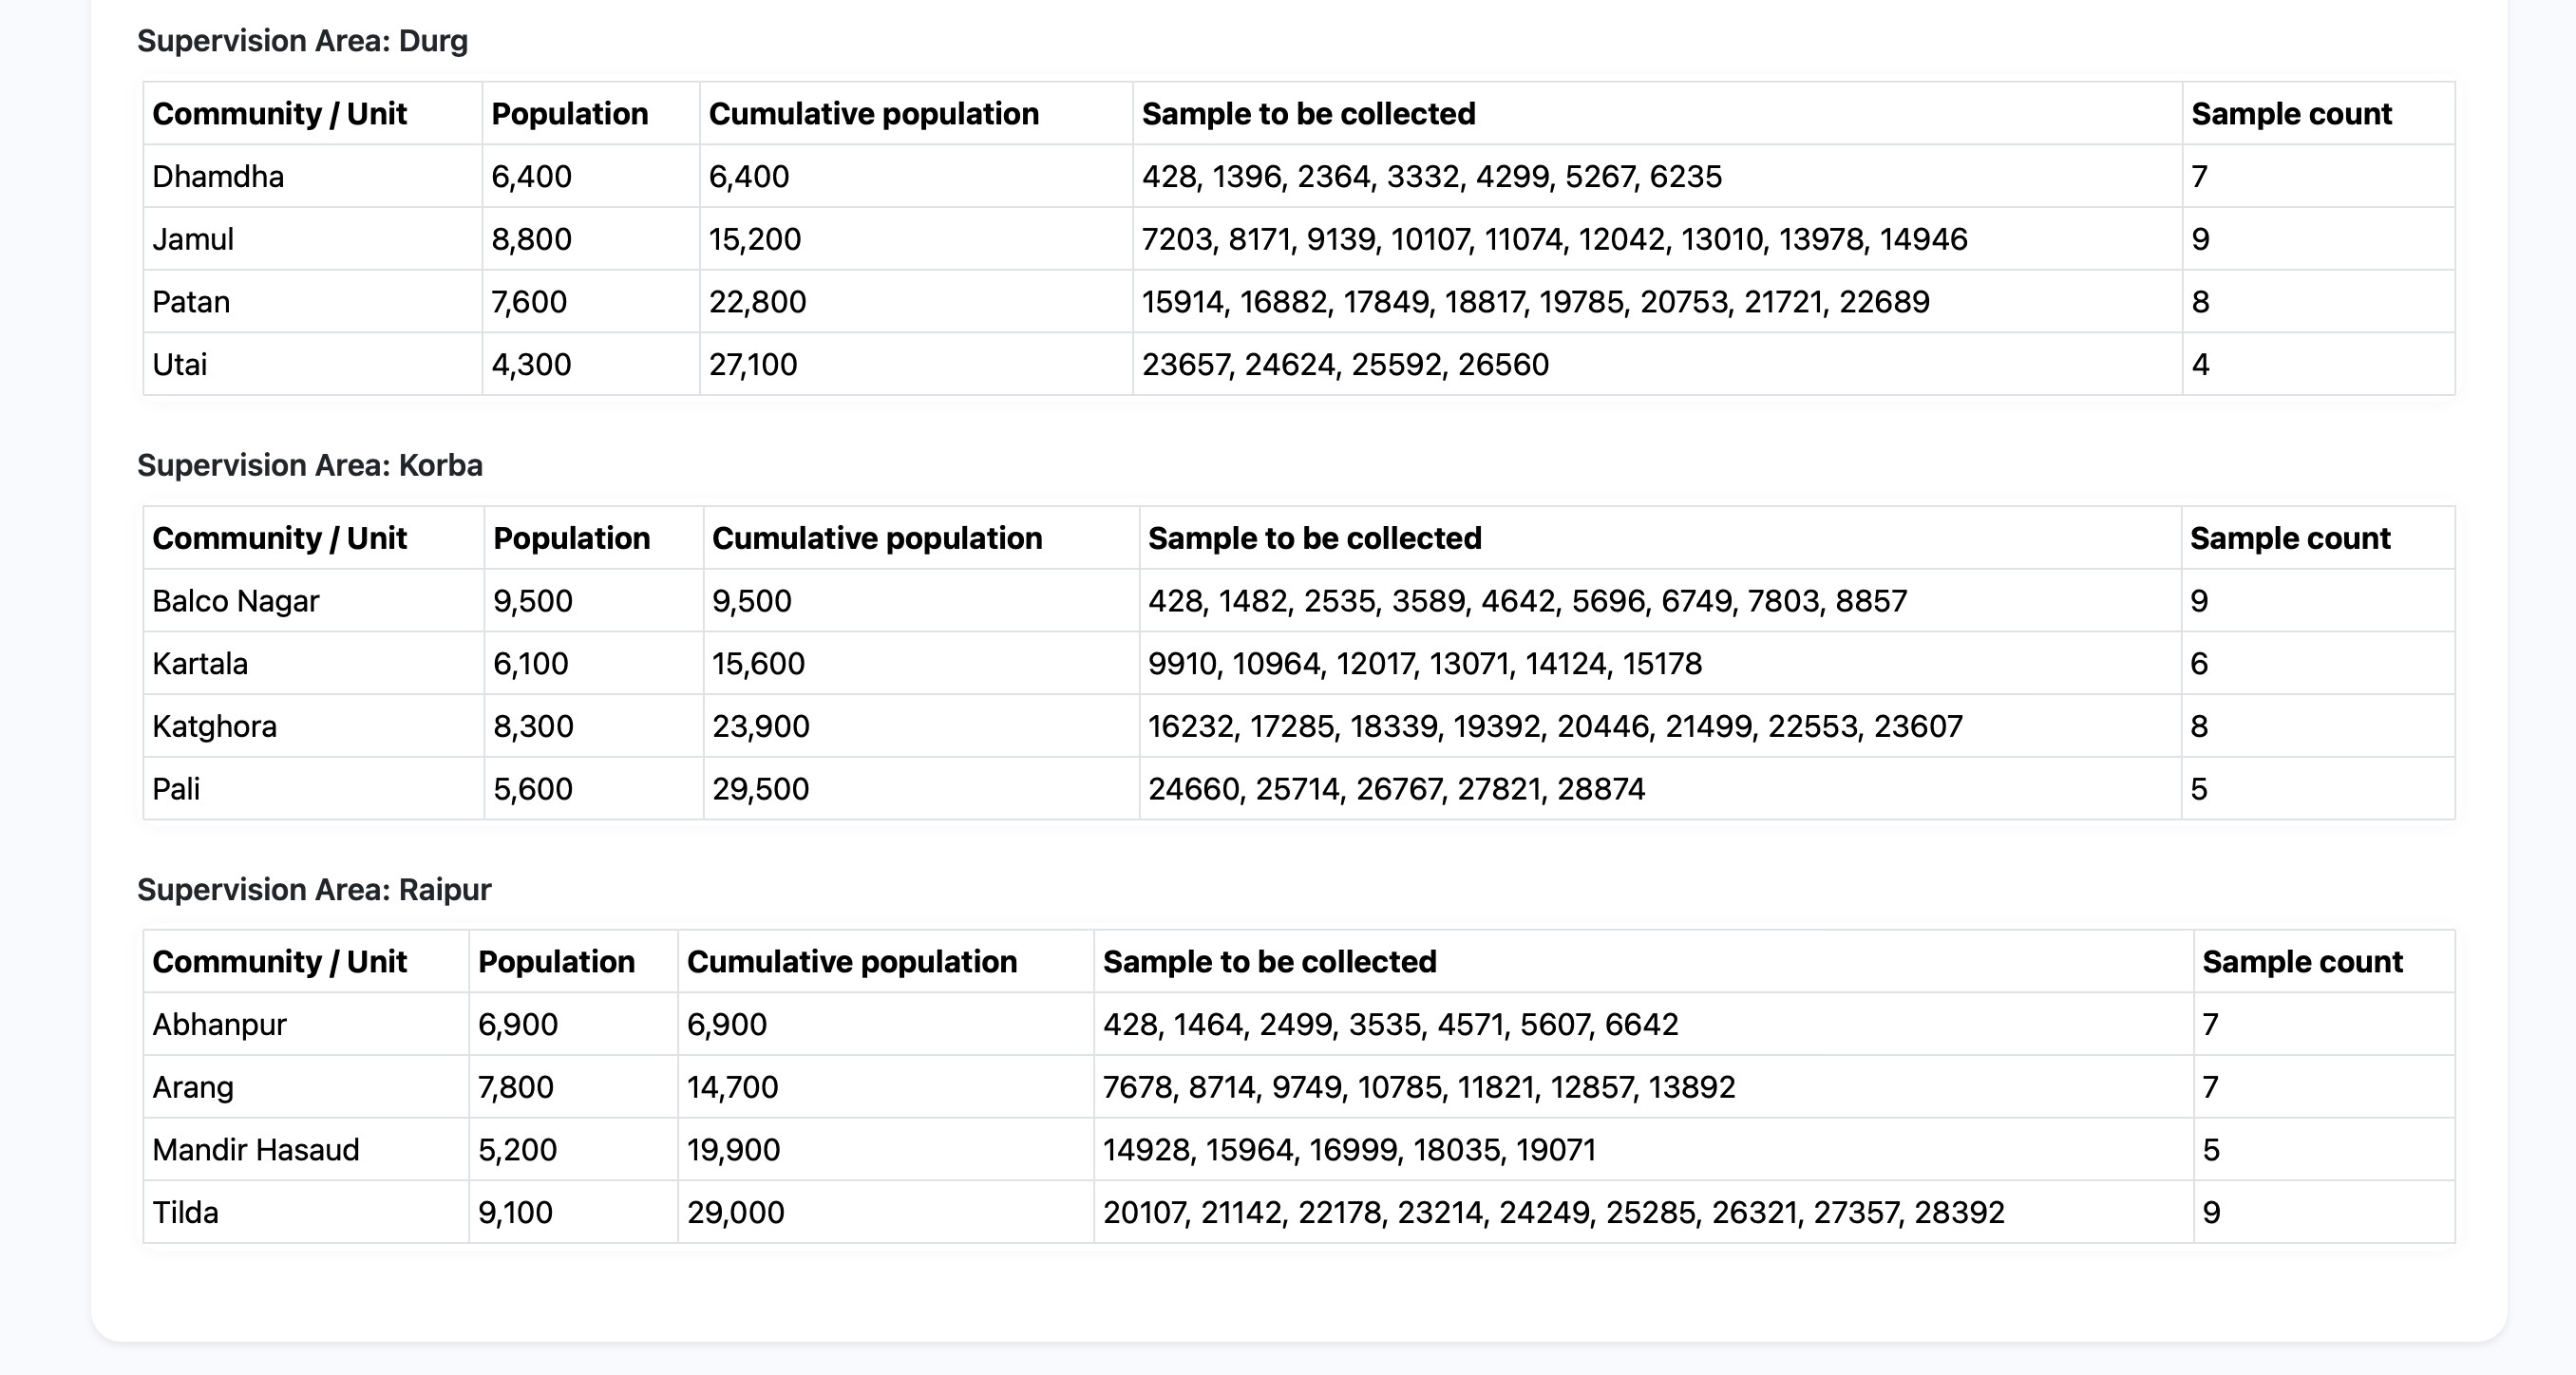Select Tilda's sample numbers cell
The height and width of the screenshot is (1375, 2576).
coord(1553,1212)
